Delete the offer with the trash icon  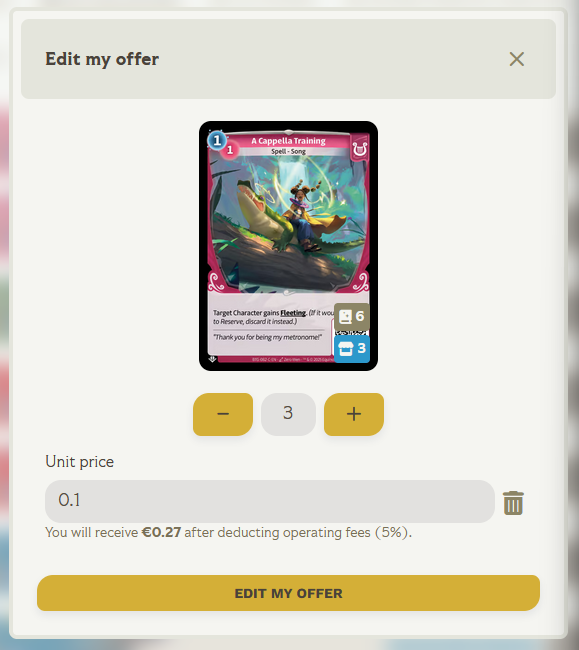click(513, 503)
